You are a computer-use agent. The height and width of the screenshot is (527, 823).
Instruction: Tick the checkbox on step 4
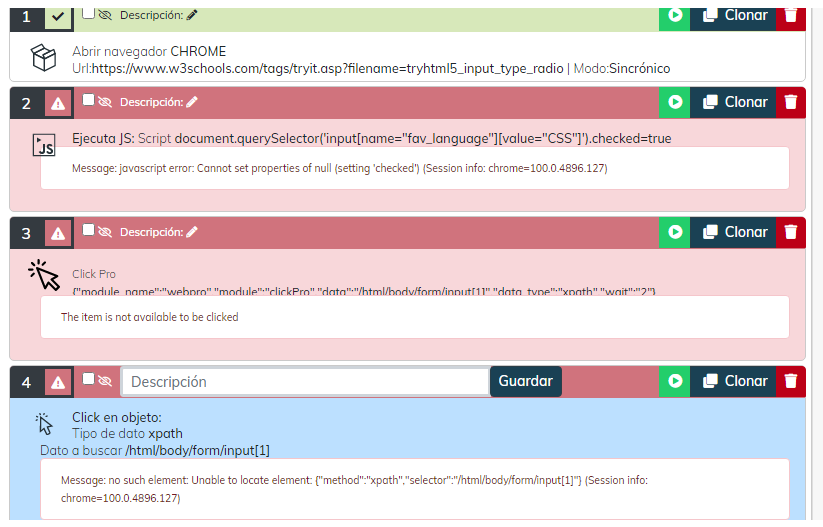(88, 379)
